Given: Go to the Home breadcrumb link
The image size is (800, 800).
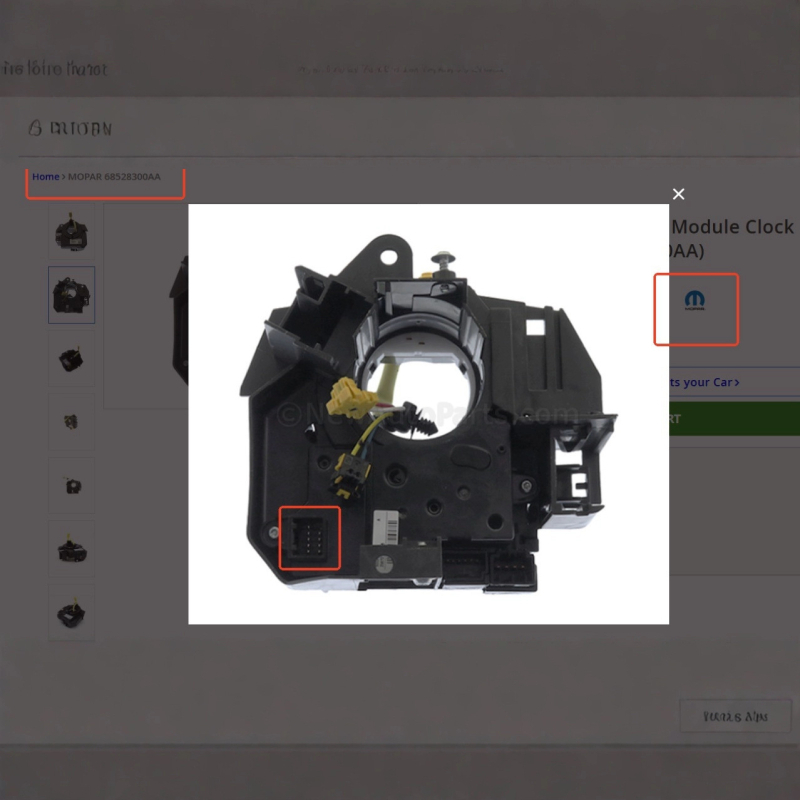Looking at the screenshot, I should pyautogui.click(x=45, y=177).
